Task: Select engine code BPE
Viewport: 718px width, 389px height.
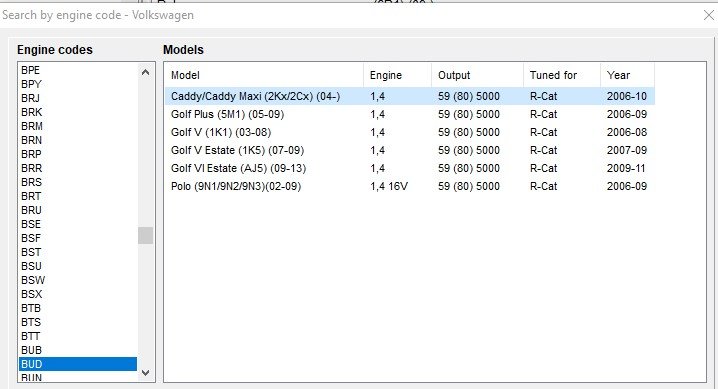Action: [78, 70]
